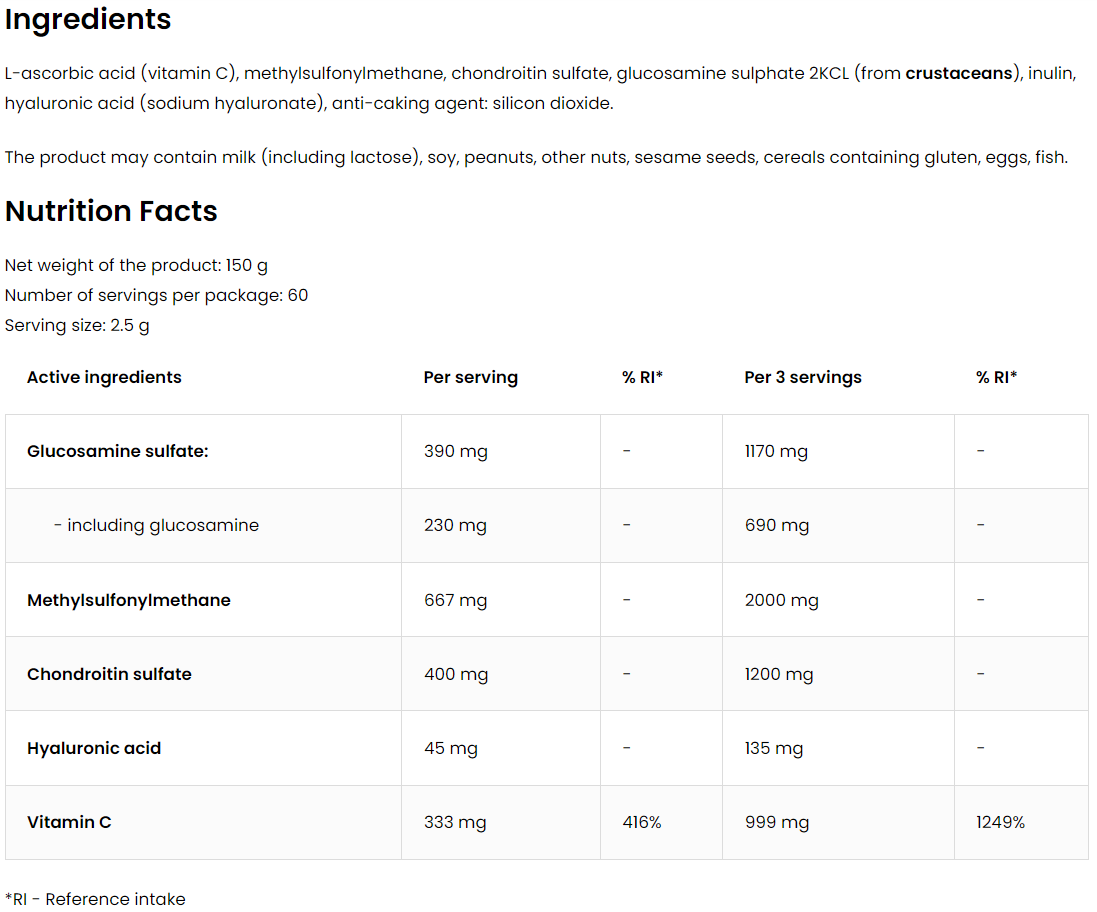
Task: Click the Active ingredients column header
Action: point(104,377)
